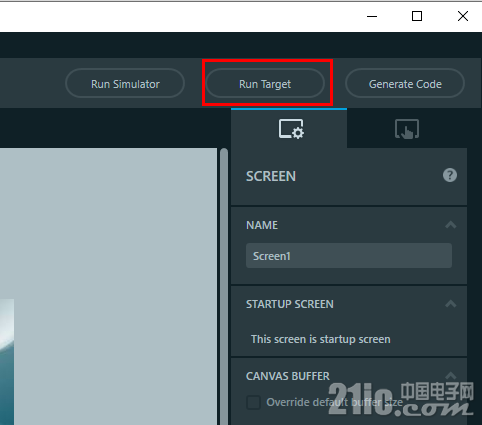This screenshot has height=425, width=482.
Task: Collapse the CANVAS BUFFER section
Action: coord(451,376)
